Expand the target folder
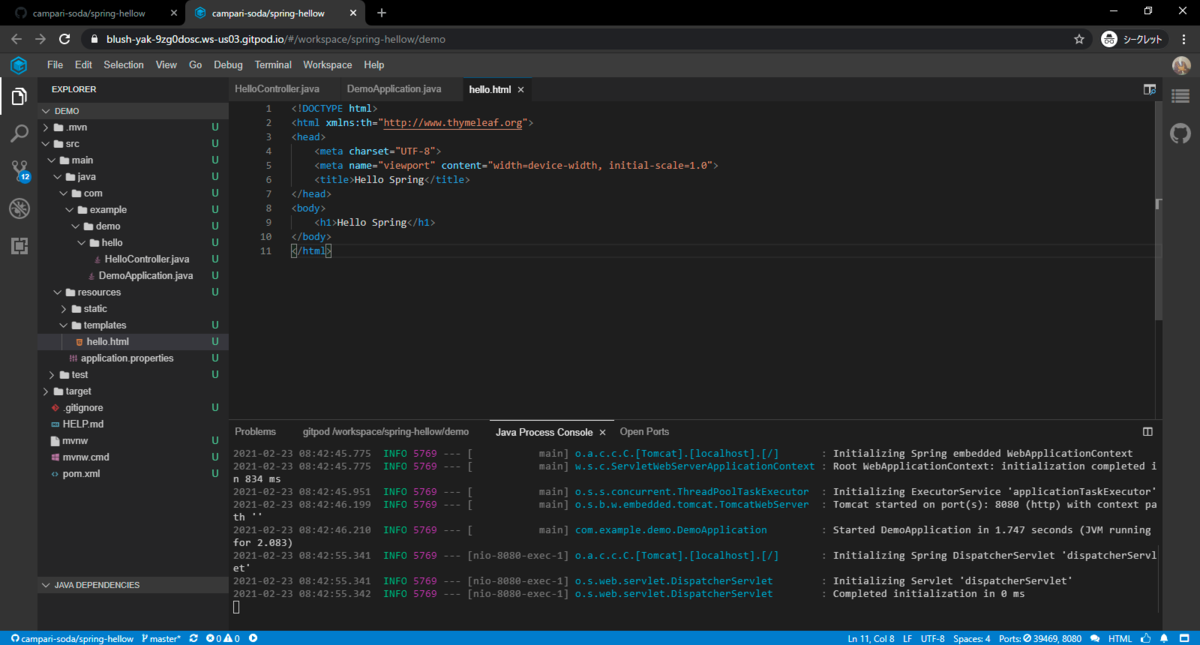Viewport: 1200px width, 645px height. pos(46,391)
